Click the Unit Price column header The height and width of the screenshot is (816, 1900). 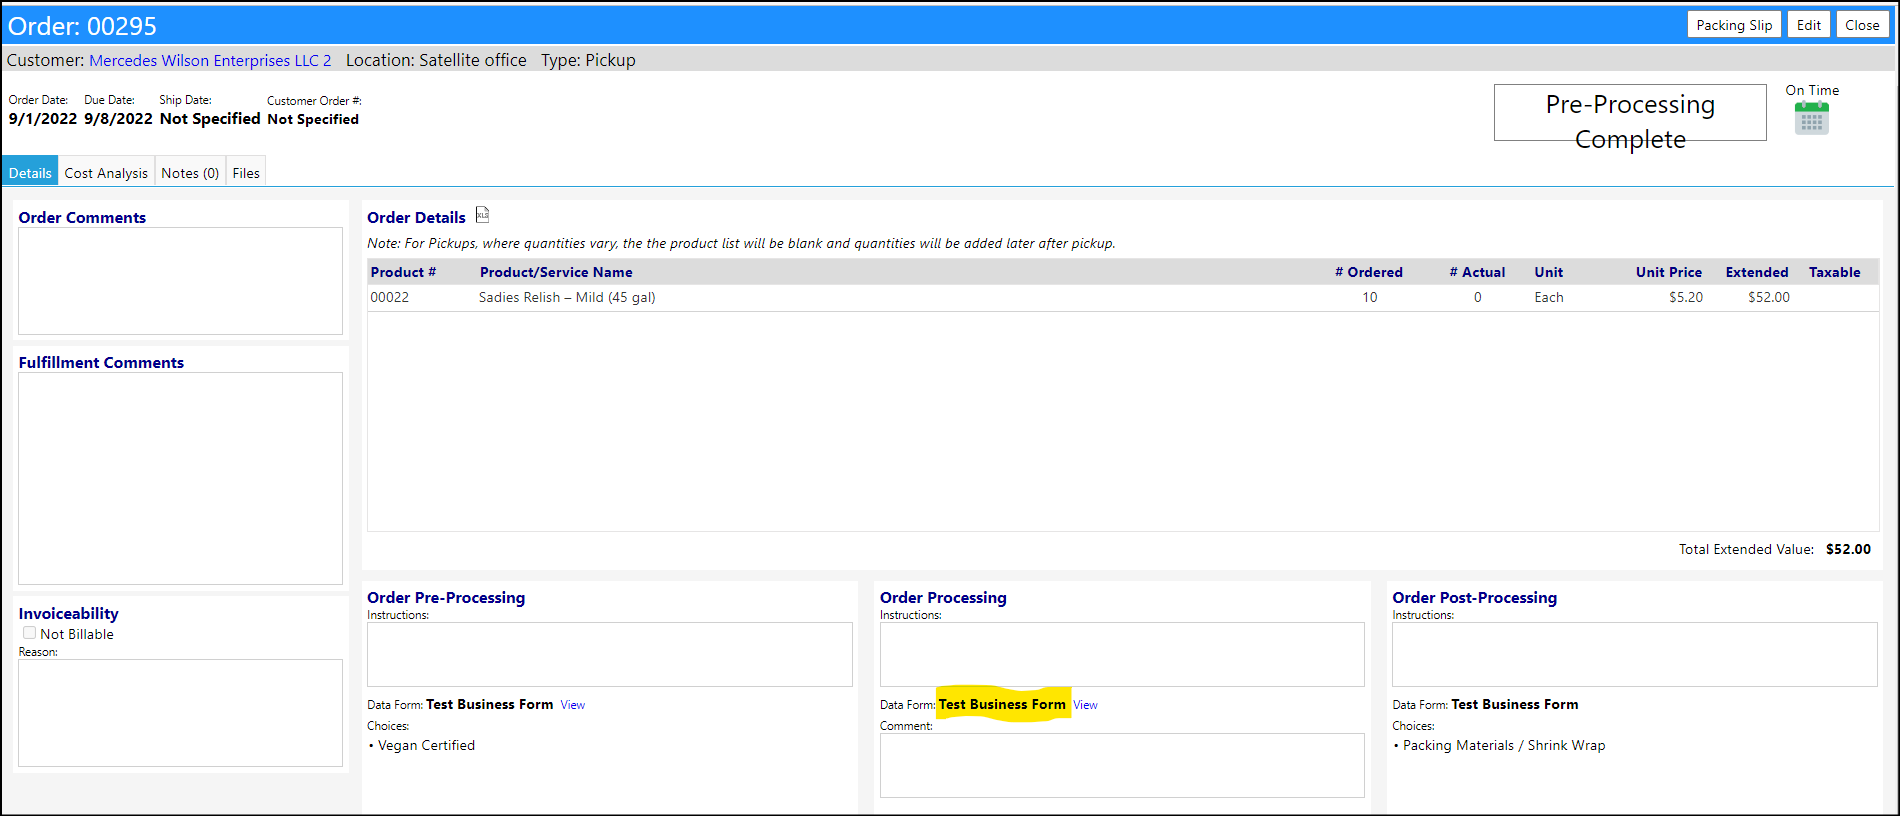point(1668,272)
